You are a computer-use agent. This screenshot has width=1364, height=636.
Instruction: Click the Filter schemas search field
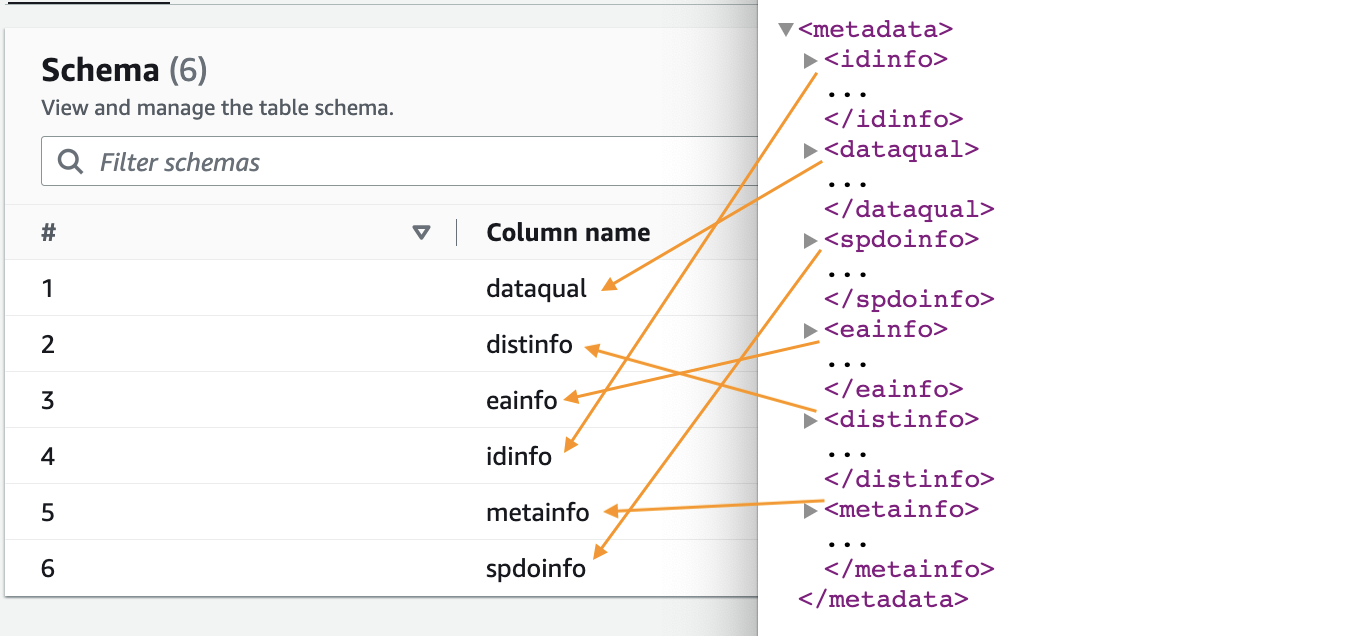click(x=400, y=162)
